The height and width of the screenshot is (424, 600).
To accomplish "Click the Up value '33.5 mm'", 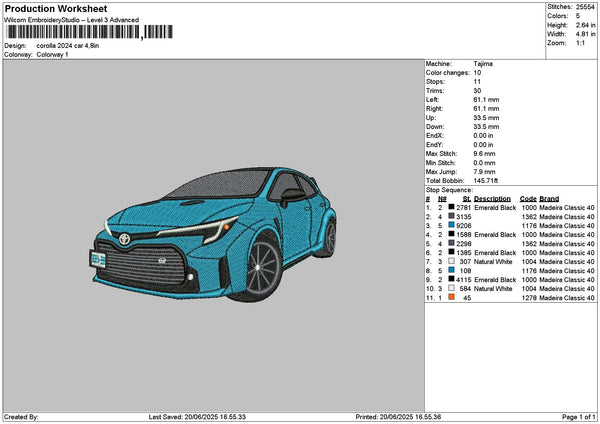I will coord(486,118).
